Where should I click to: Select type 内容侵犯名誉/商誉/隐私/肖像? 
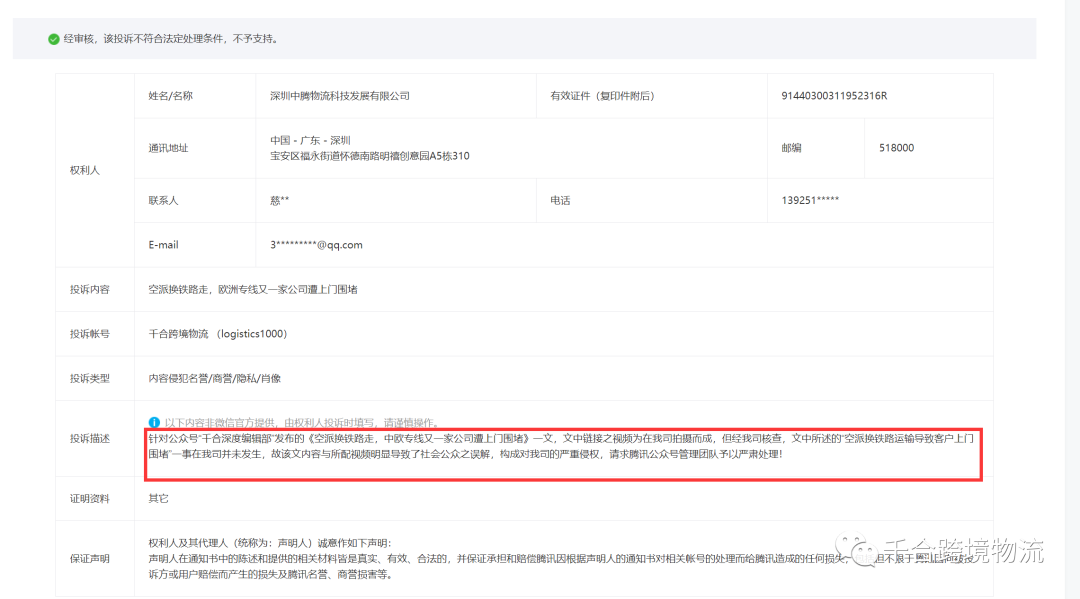click(214, 379)
